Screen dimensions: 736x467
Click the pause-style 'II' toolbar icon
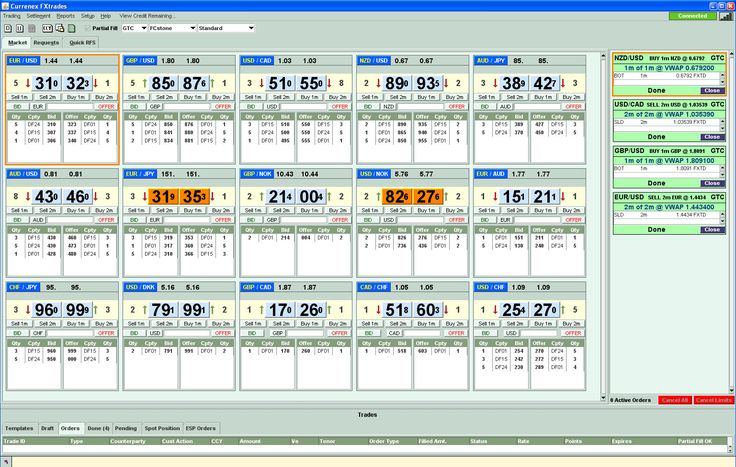pos(20,29)
